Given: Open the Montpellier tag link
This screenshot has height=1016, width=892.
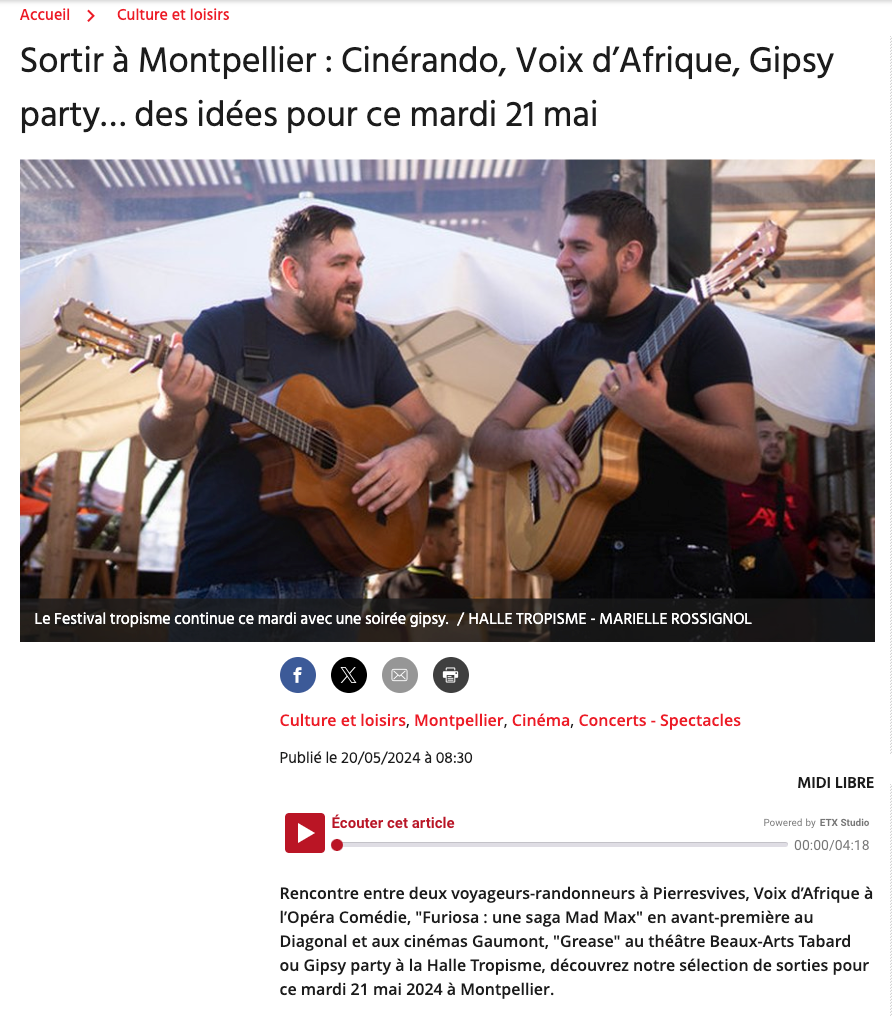Looking at the screenshot, I should pos(459,721).
